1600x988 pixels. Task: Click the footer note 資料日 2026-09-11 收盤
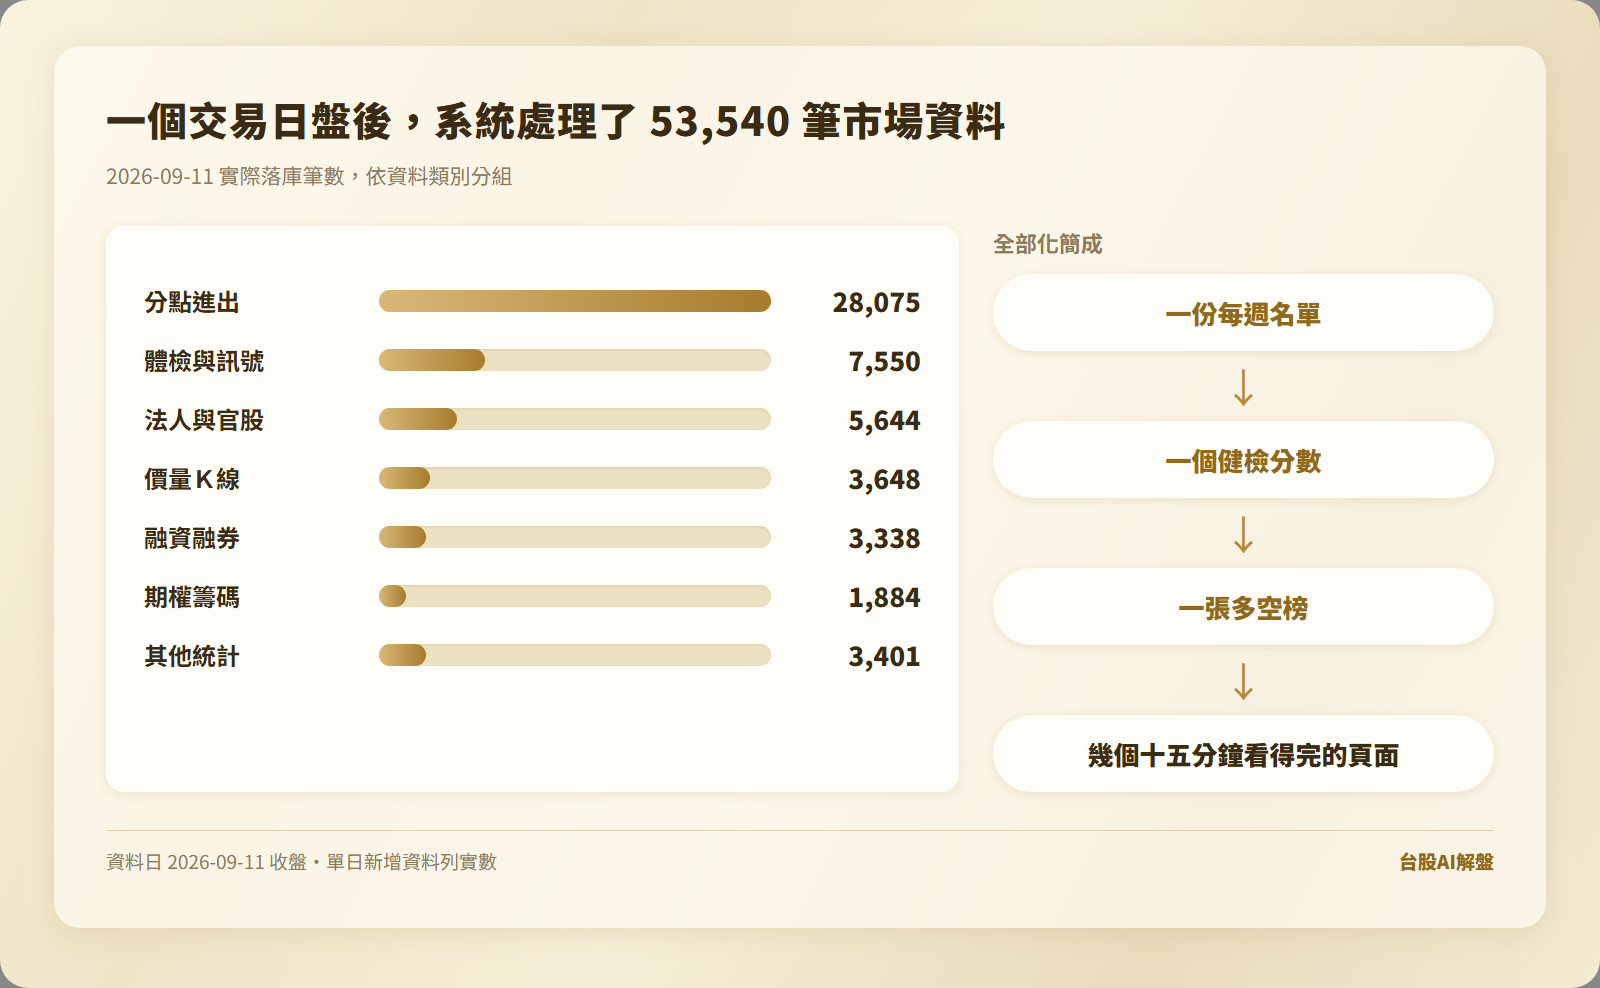301,862
